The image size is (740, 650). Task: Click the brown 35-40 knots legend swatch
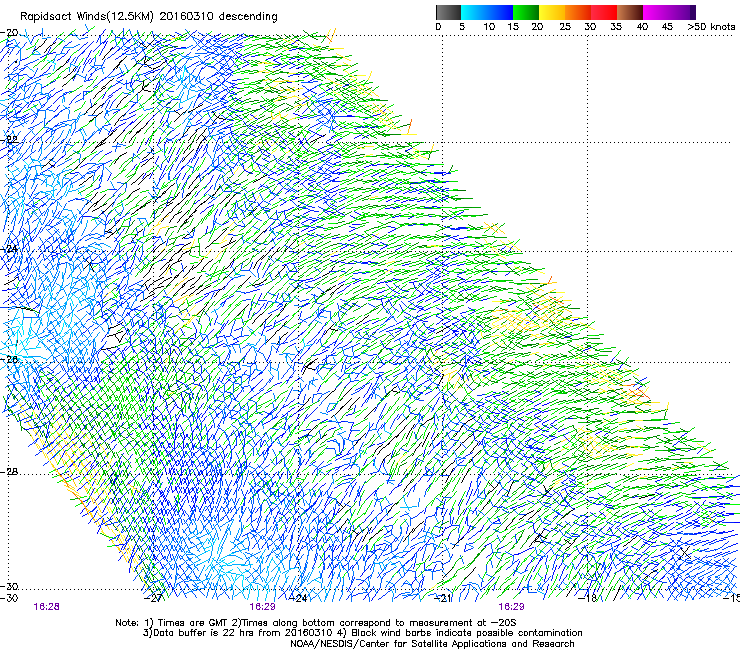[630, 12]
